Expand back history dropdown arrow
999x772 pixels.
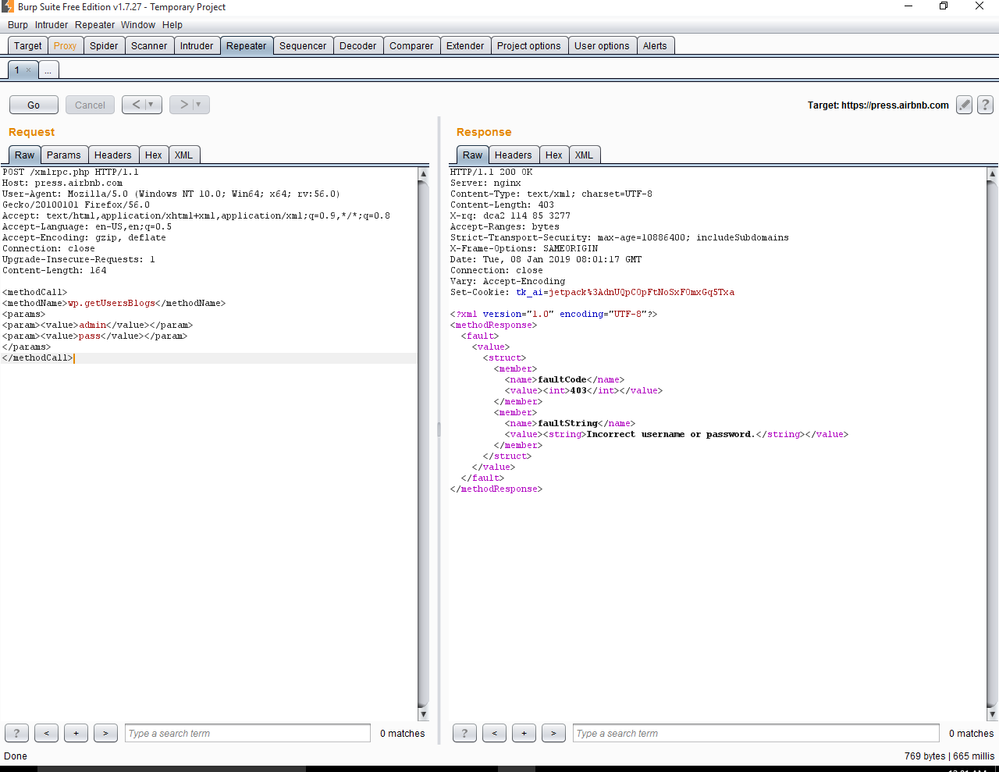click(x=151, y=104)
